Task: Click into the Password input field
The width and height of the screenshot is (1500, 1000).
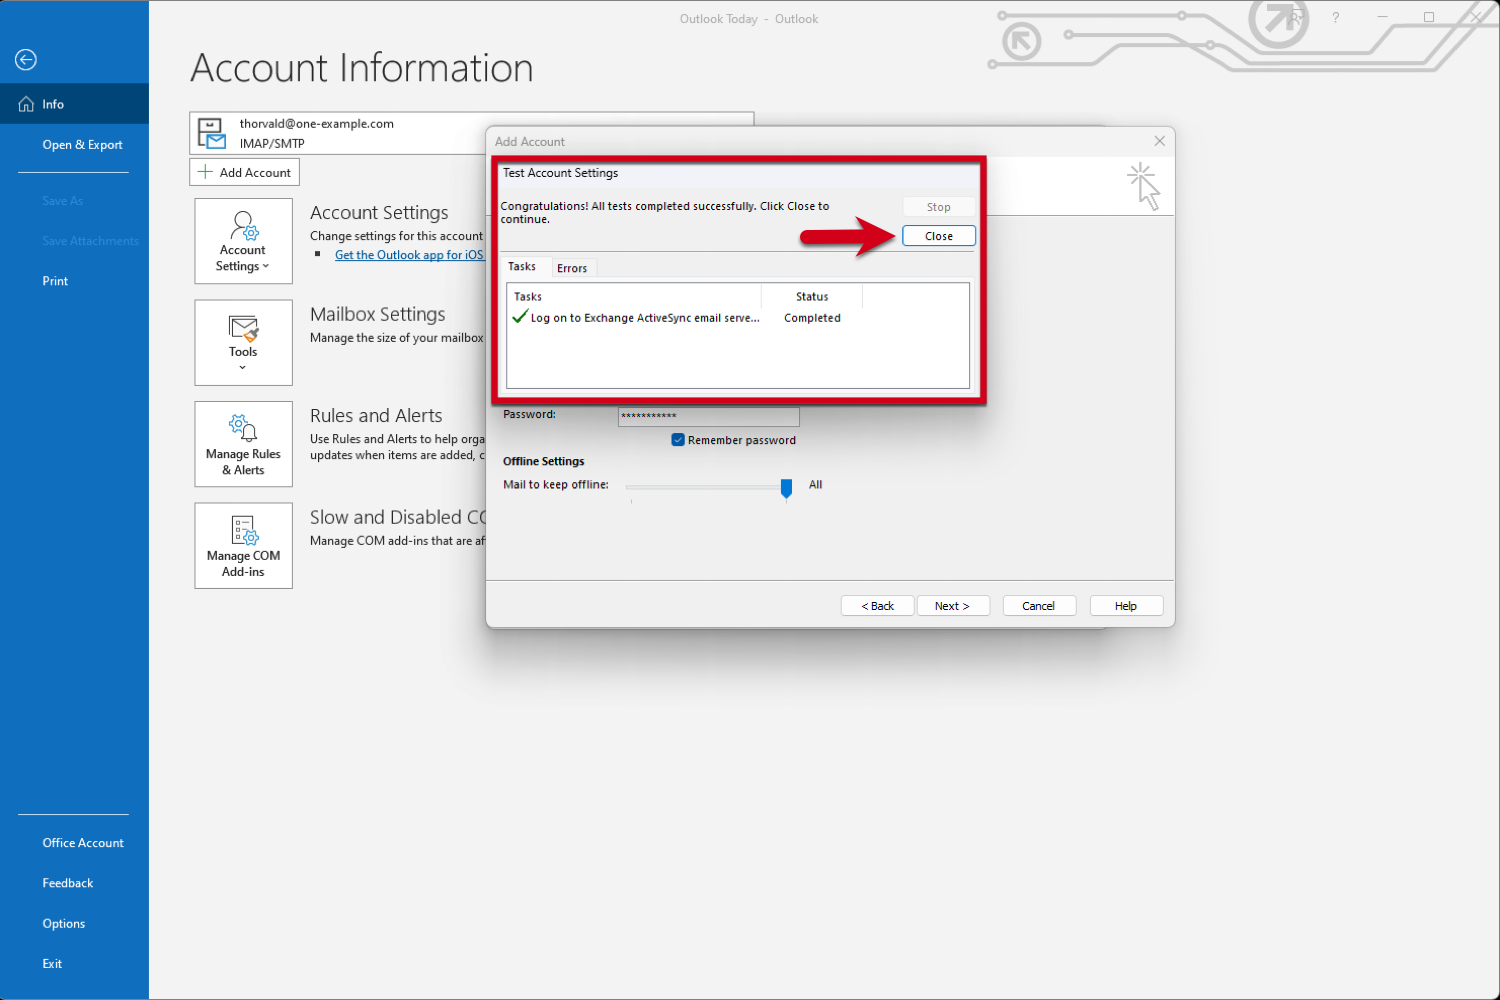Action: click(708, 416)
